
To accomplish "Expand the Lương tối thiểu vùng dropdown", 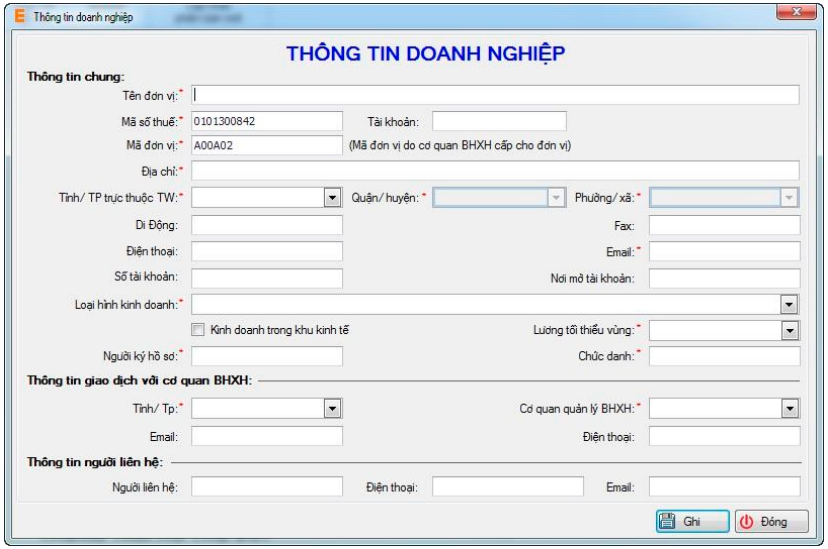I will click(789, 330).
